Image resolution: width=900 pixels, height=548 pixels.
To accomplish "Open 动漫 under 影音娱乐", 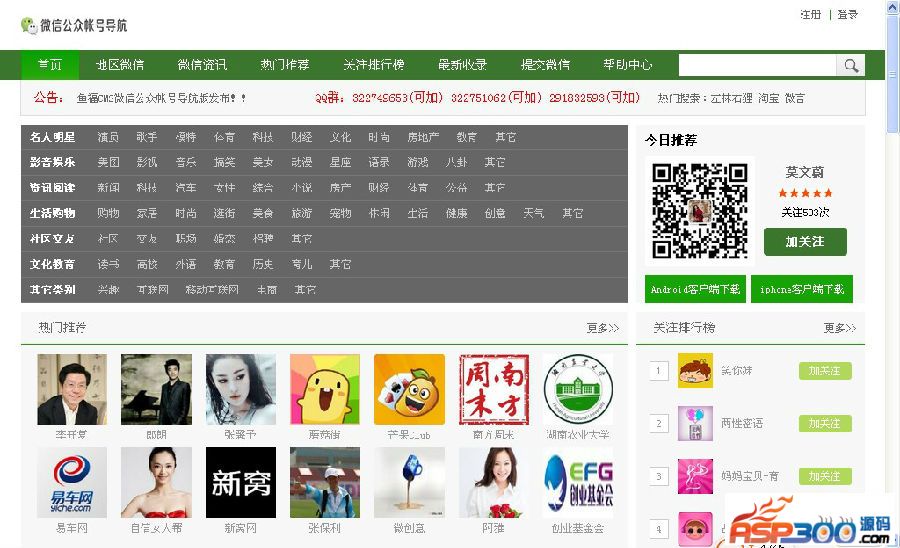I will click(301, 162).
